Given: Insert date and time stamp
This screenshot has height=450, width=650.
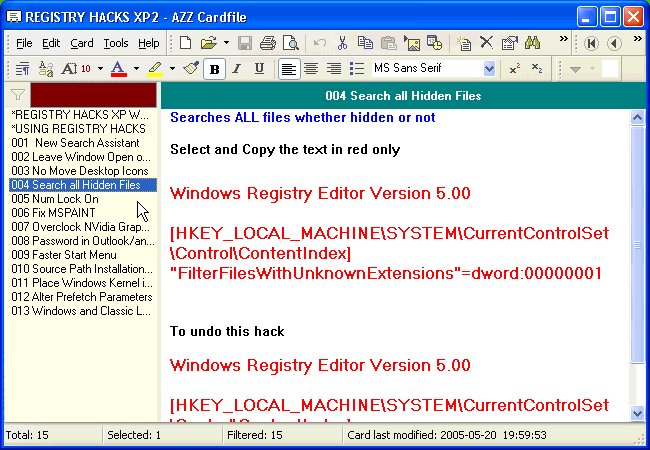Looking at the screenshot, I should tap(434, 43).
